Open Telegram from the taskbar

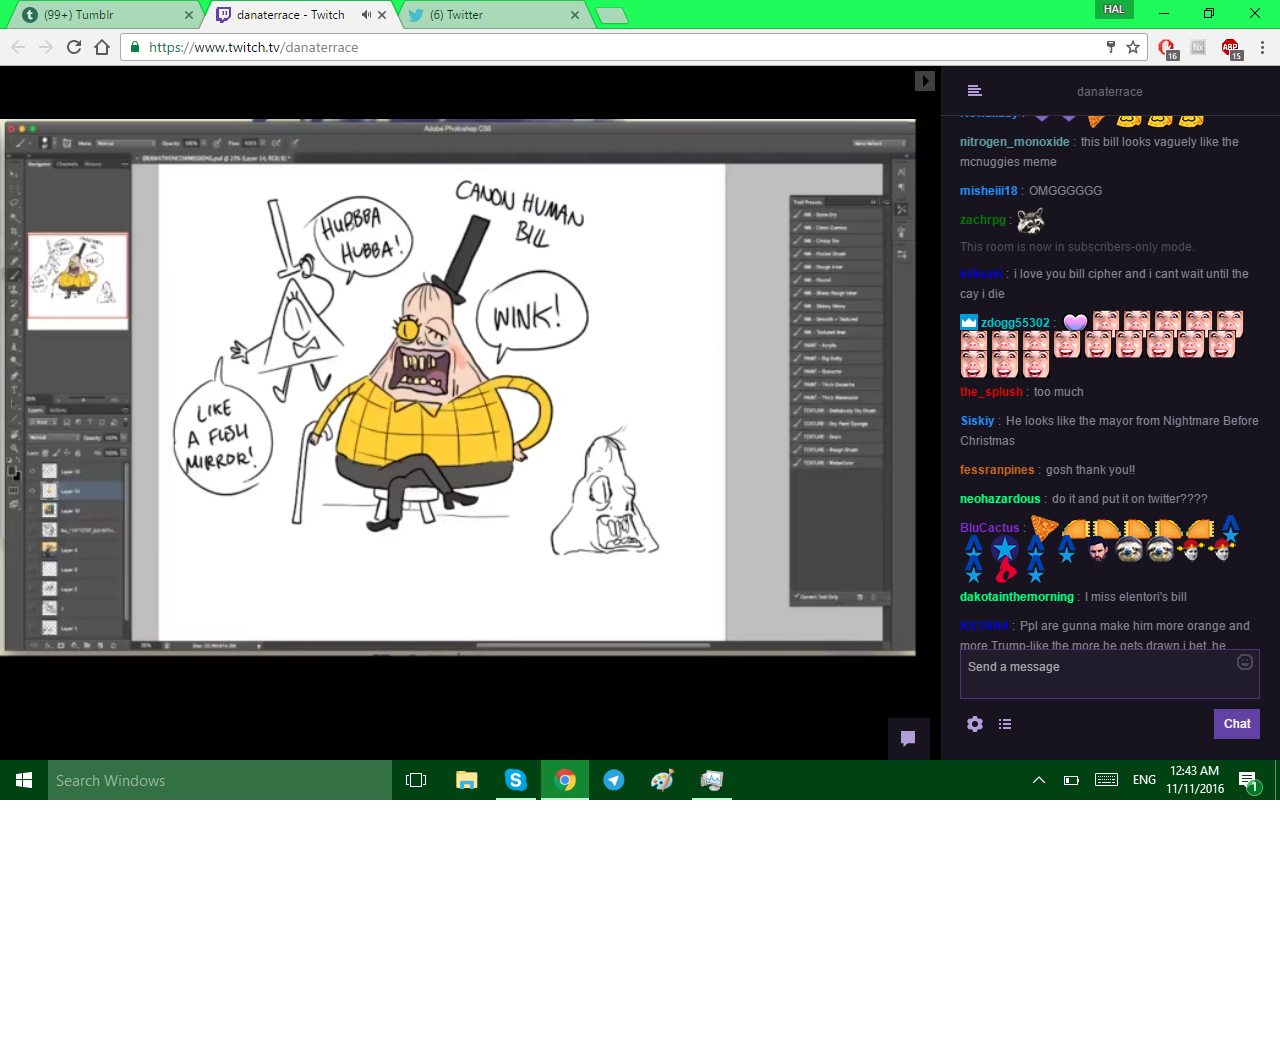point(614,780)
